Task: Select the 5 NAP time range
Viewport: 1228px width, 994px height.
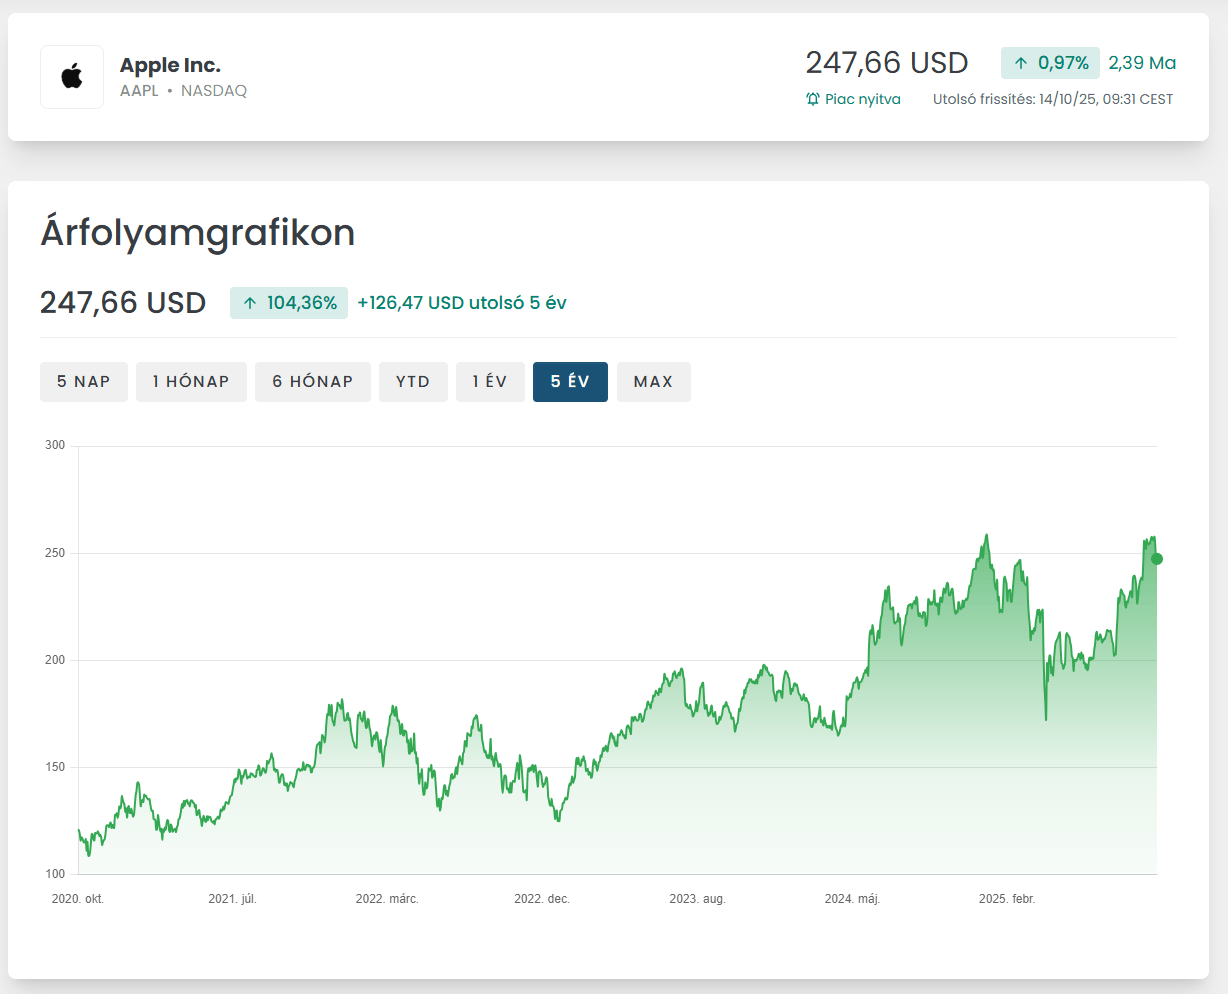Action: 84,382
